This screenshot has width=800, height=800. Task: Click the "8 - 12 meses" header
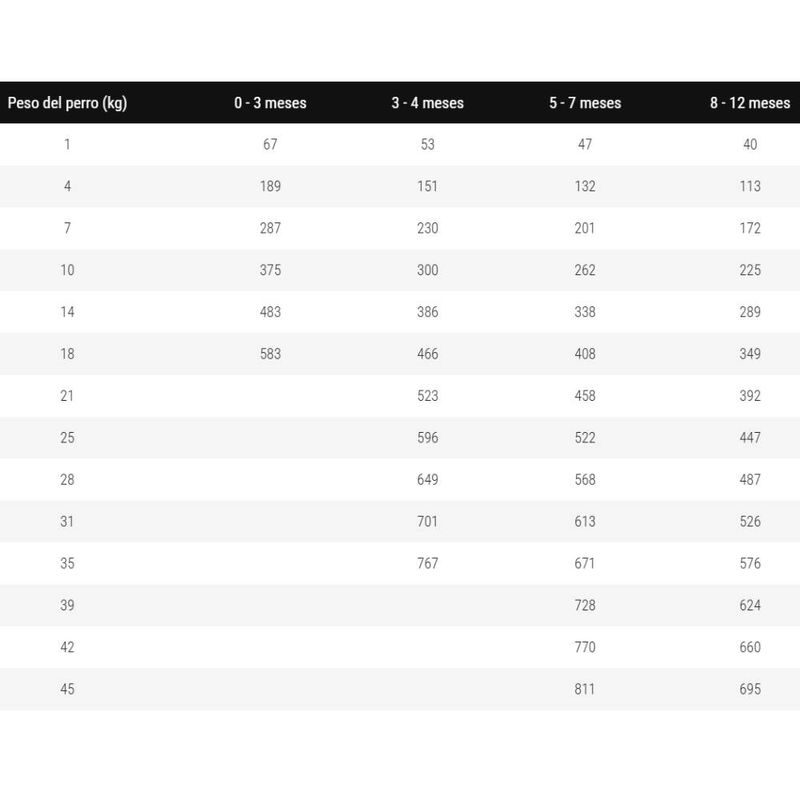750,103
